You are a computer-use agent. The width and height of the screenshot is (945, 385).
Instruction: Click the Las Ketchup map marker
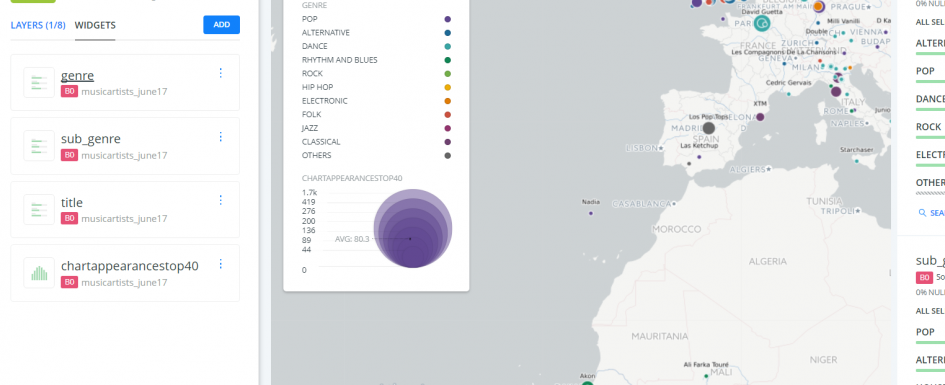point(699,157)
